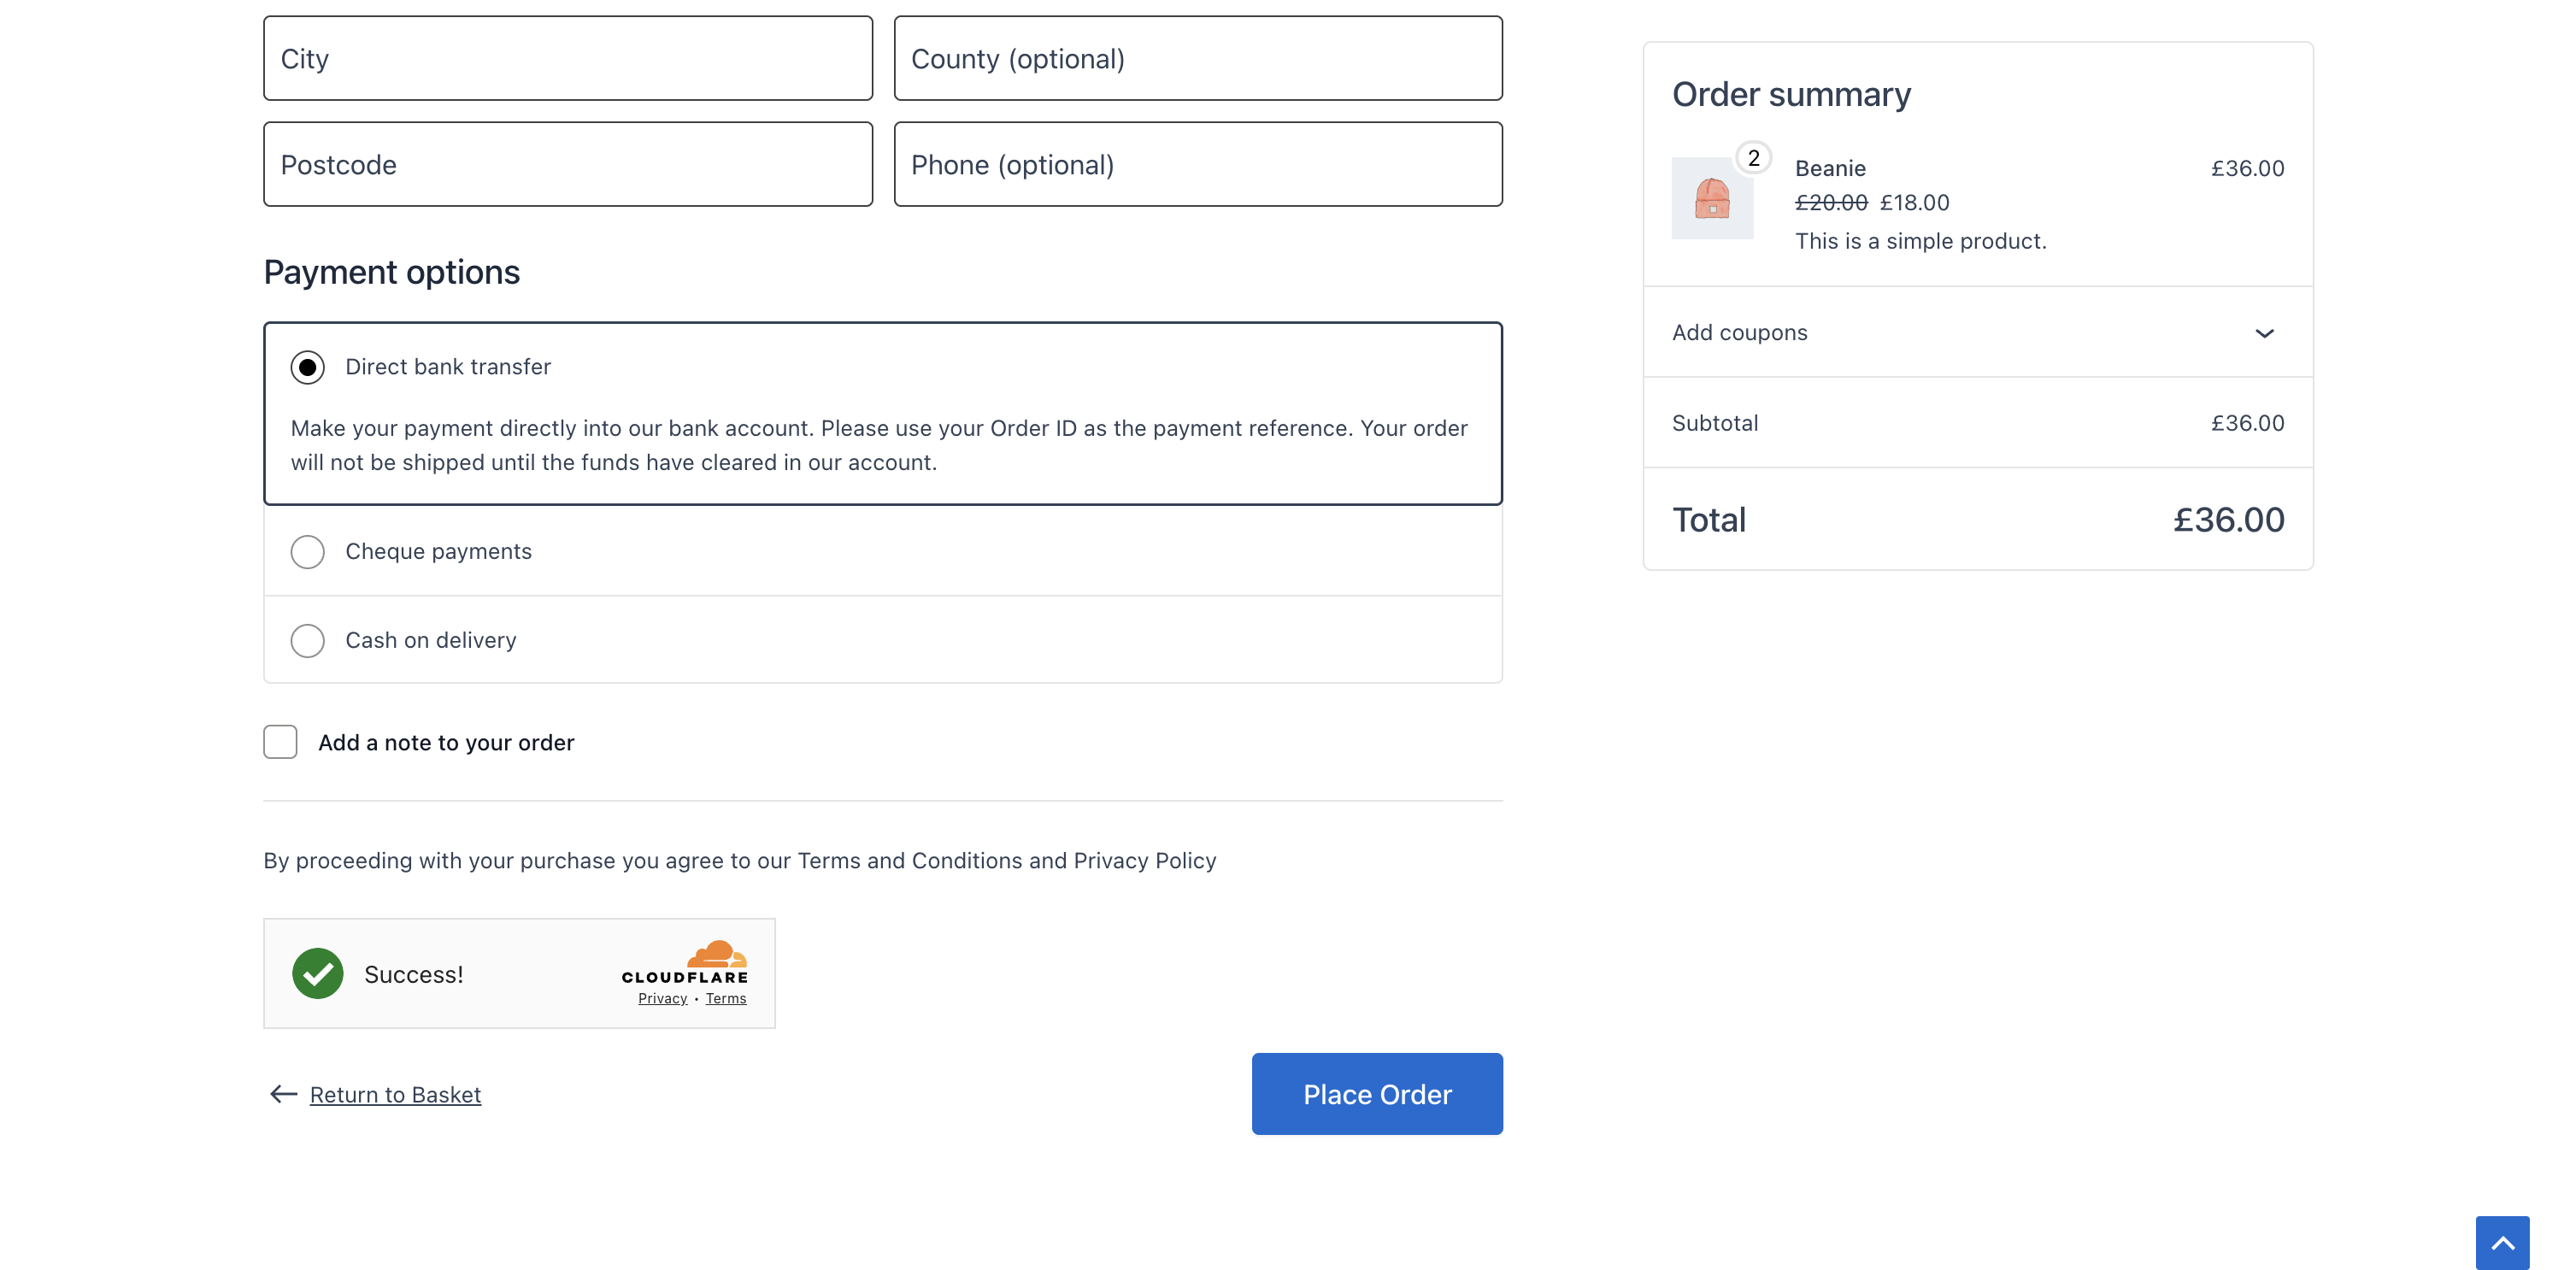Click the green success checkmark icon
The image size is (2576, 1270).
(317, 973)
